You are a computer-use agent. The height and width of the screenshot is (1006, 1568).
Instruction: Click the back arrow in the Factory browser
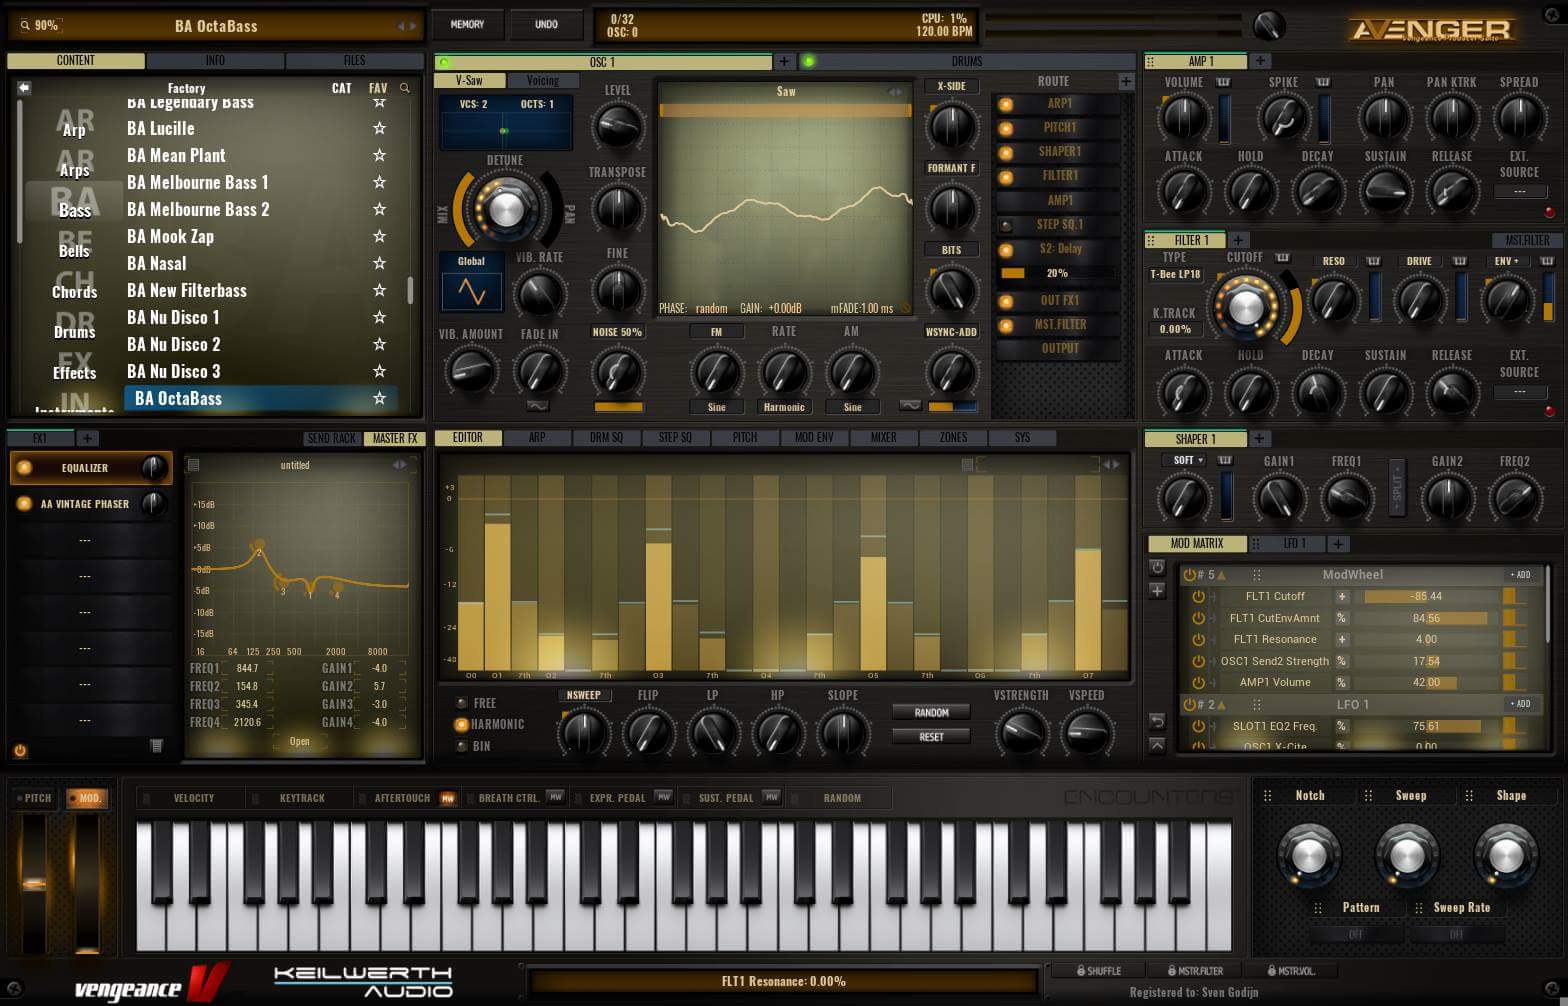[24, 88]
